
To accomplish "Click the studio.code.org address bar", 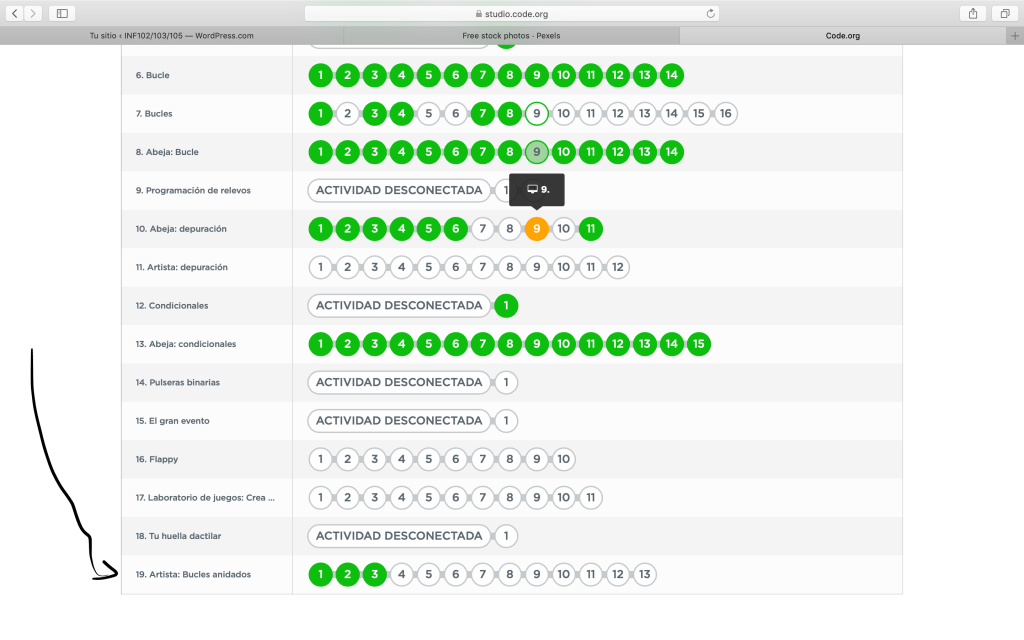I will 512,14.
